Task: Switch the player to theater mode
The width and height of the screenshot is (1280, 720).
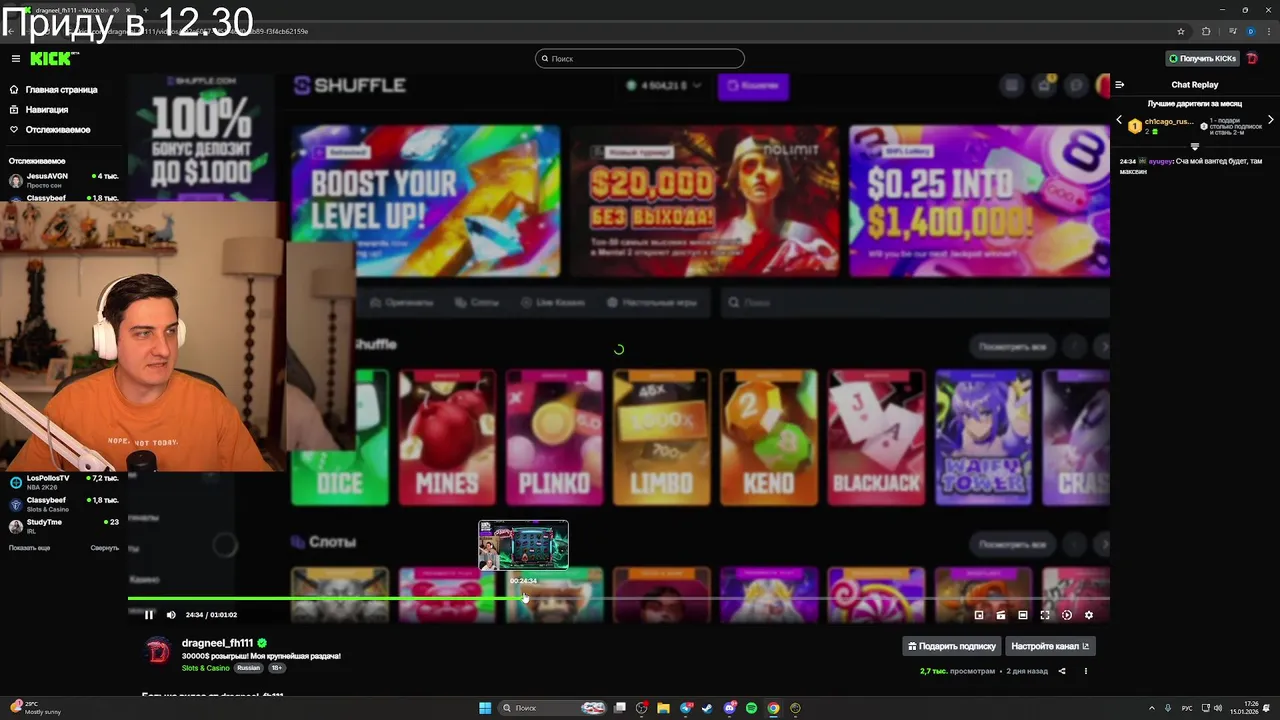Action: [1023, 615]
